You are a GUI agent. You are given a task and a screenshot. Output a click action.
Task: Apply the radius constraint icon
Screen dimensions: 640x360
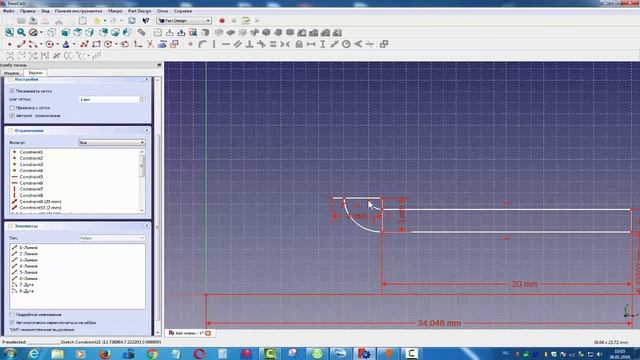click(346, 44)
